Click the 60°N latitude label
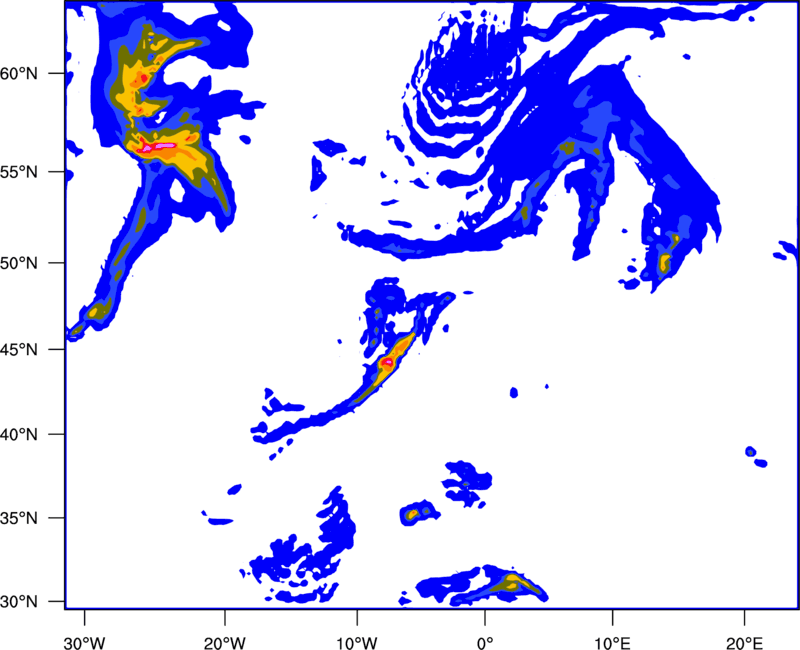The image size is (800, 650). [19, 73]
